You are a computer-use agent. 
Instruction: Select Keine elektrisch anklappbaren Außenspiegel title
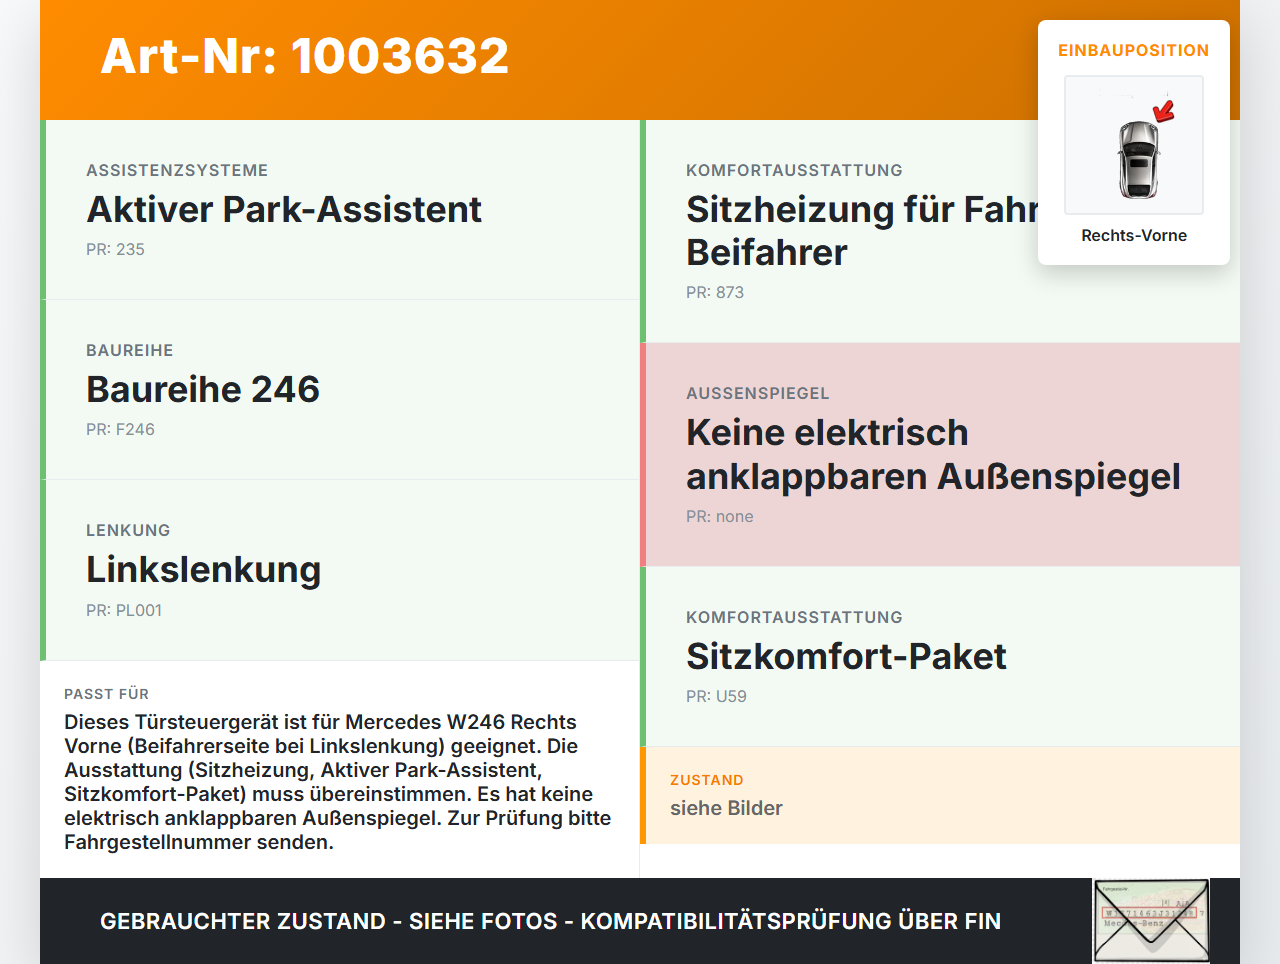point(933,454)
